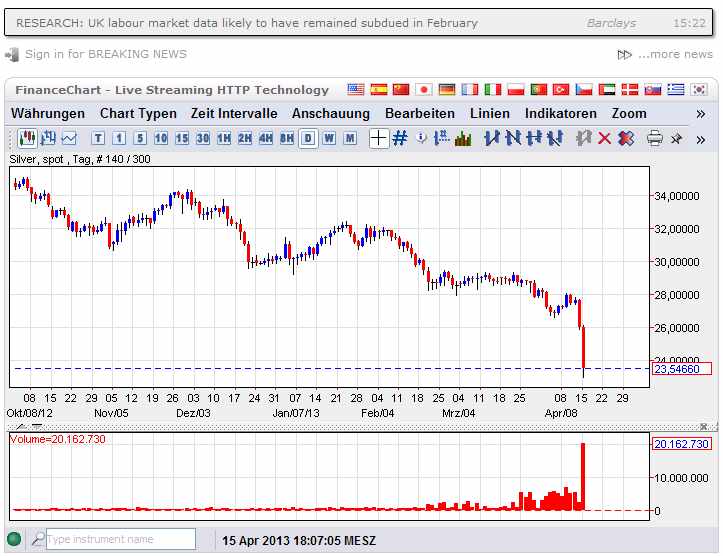Select the weekly (W) interval button

pyautogui.click(x=329, y=138)
